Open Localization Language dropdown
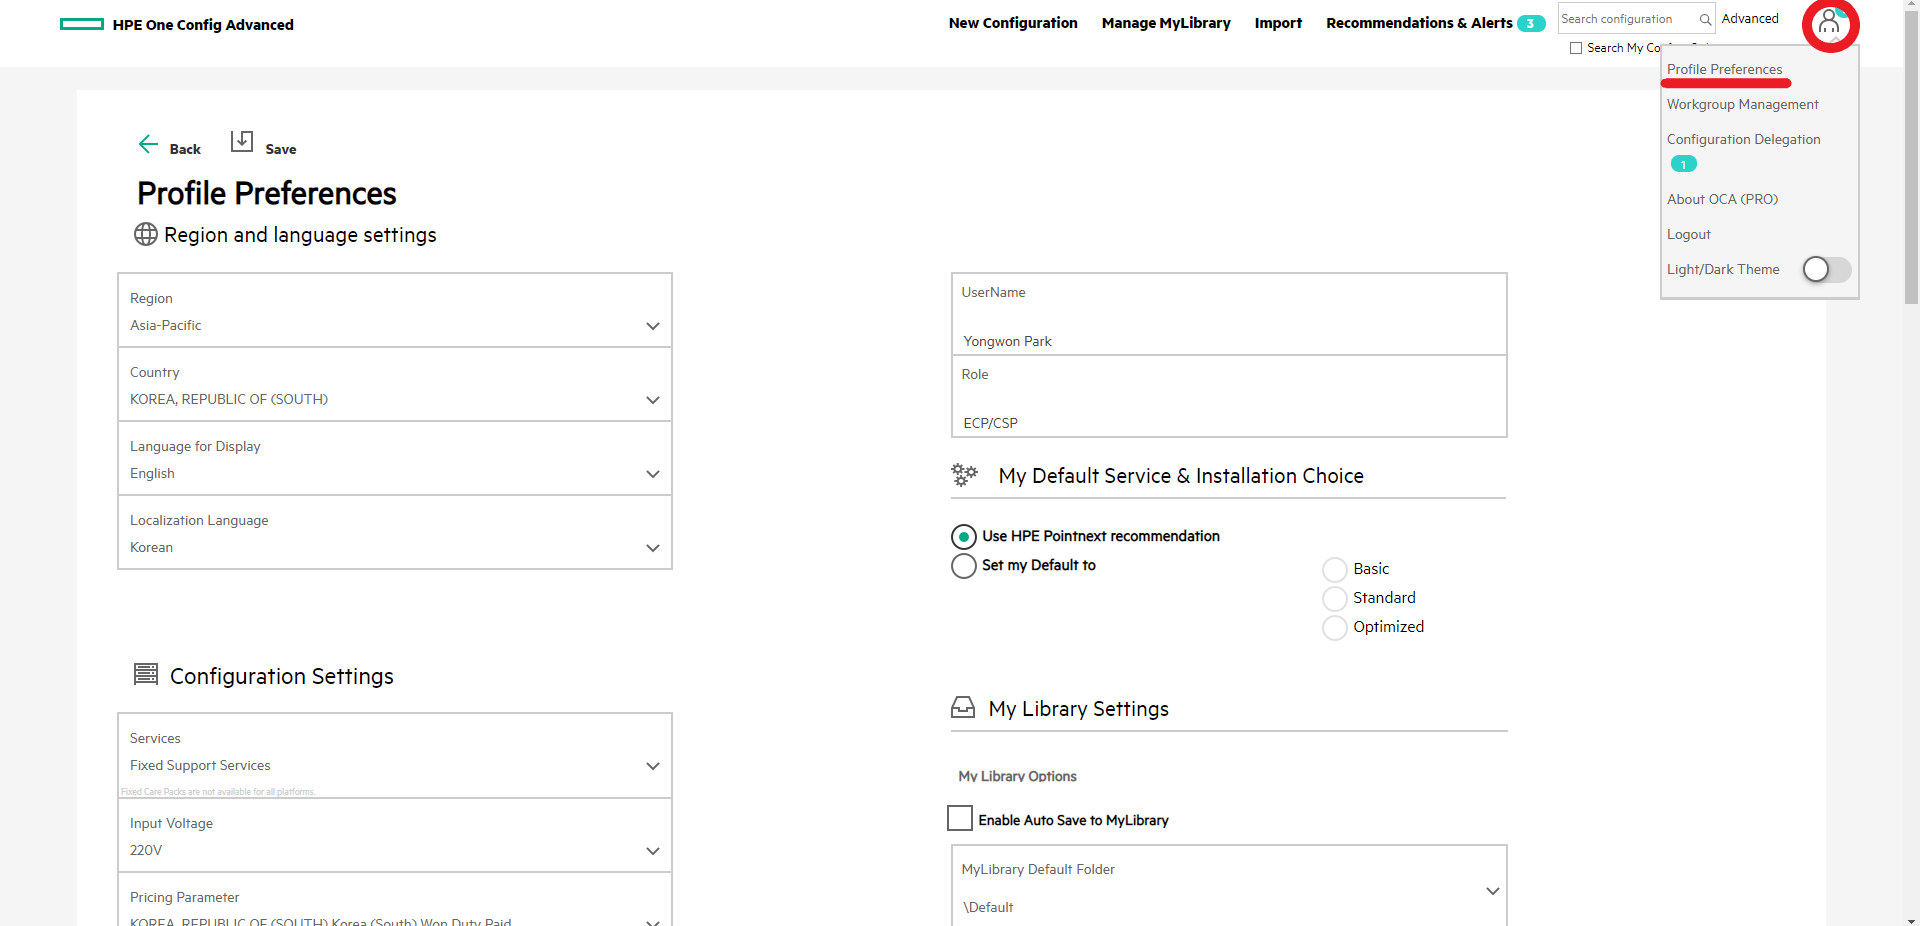The width and height of the screenshot is (1920, 926). [395, 533]
